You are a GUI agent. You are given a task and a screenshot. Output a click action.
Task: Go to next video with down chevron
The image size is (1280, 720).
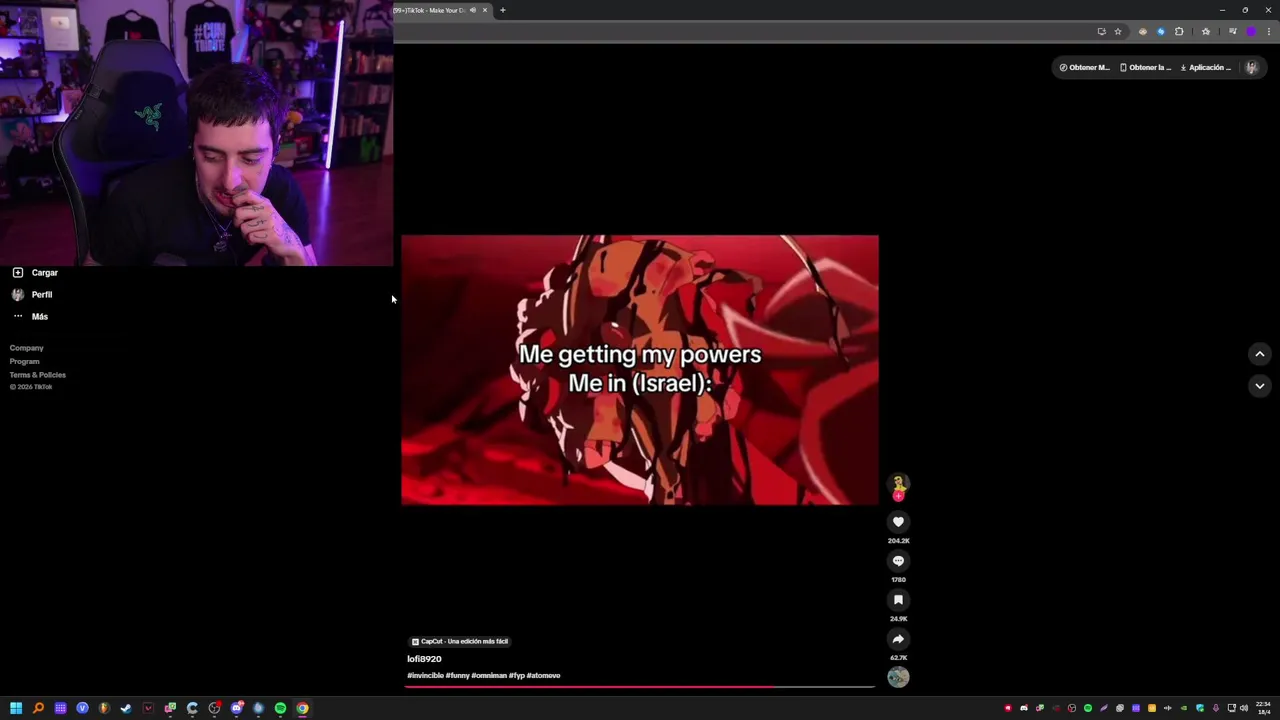point(1260,386)
